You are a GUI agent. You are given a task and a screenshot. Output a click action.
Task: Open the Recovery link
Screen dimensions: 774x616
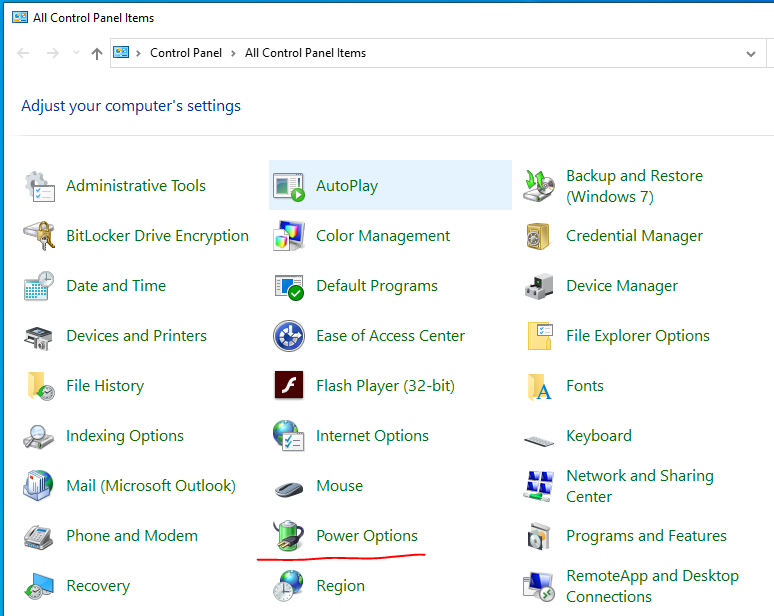point(98,586)
